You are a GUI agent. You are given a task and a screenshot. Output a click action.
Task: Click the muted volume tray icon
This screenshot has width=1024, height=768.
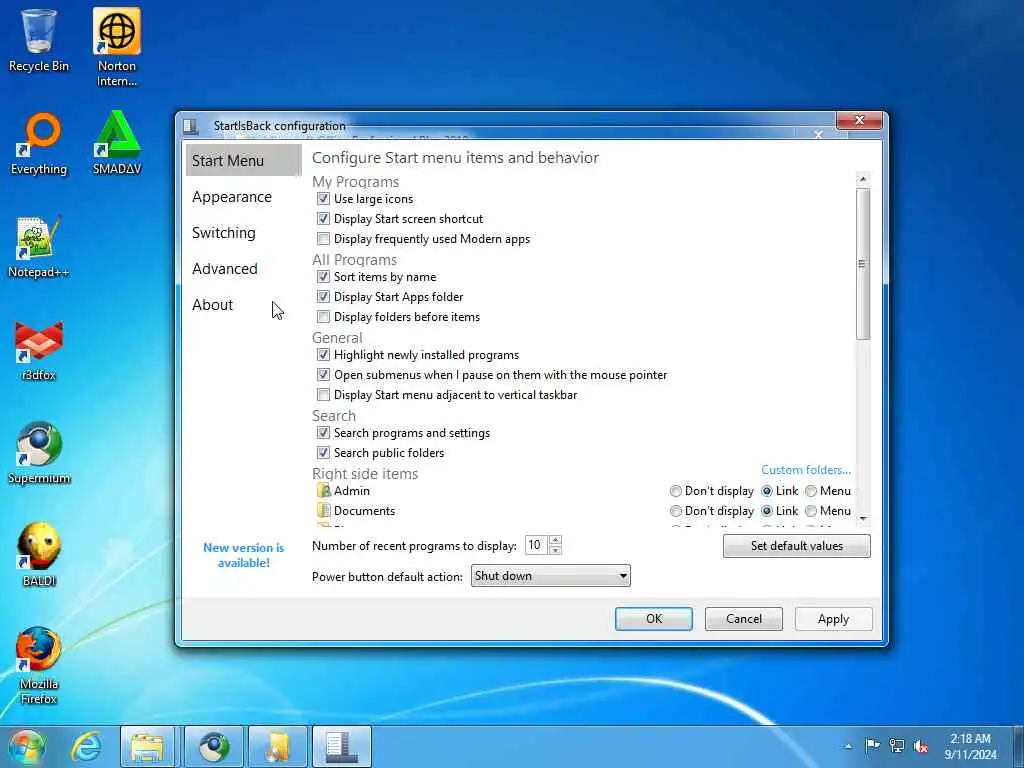click(921, 746)
